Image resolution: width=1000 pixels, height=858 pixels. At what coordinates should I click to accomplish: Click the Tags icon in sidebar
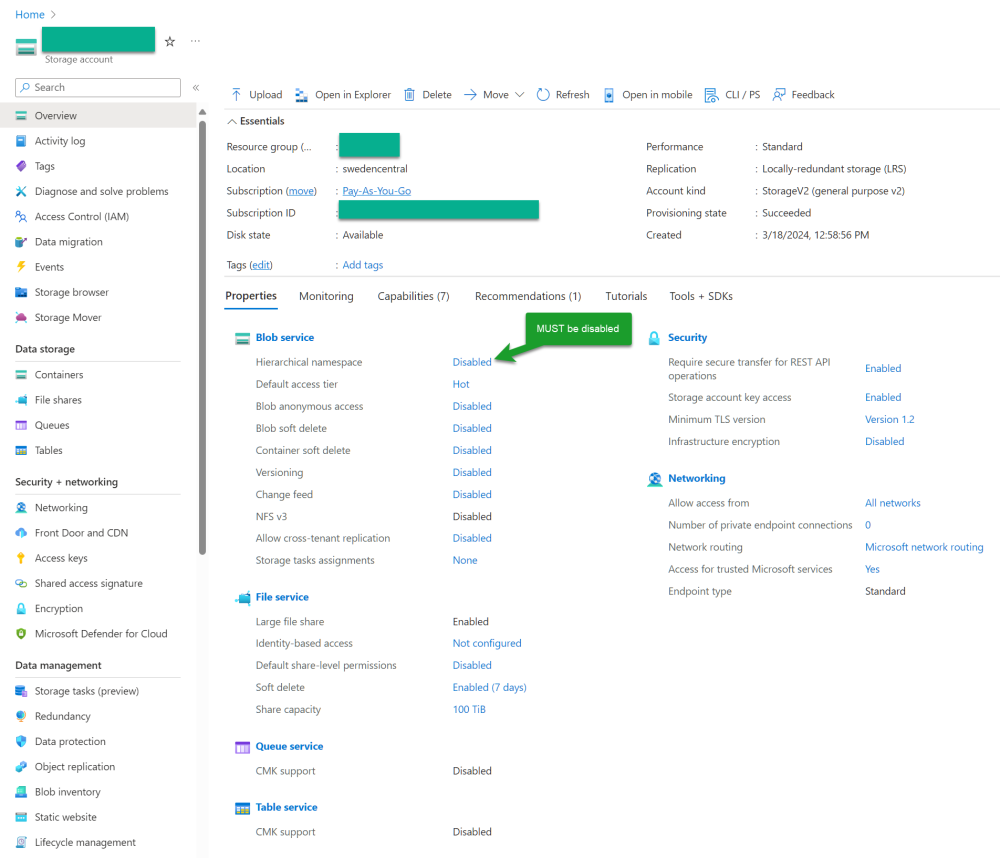(21, 166)
